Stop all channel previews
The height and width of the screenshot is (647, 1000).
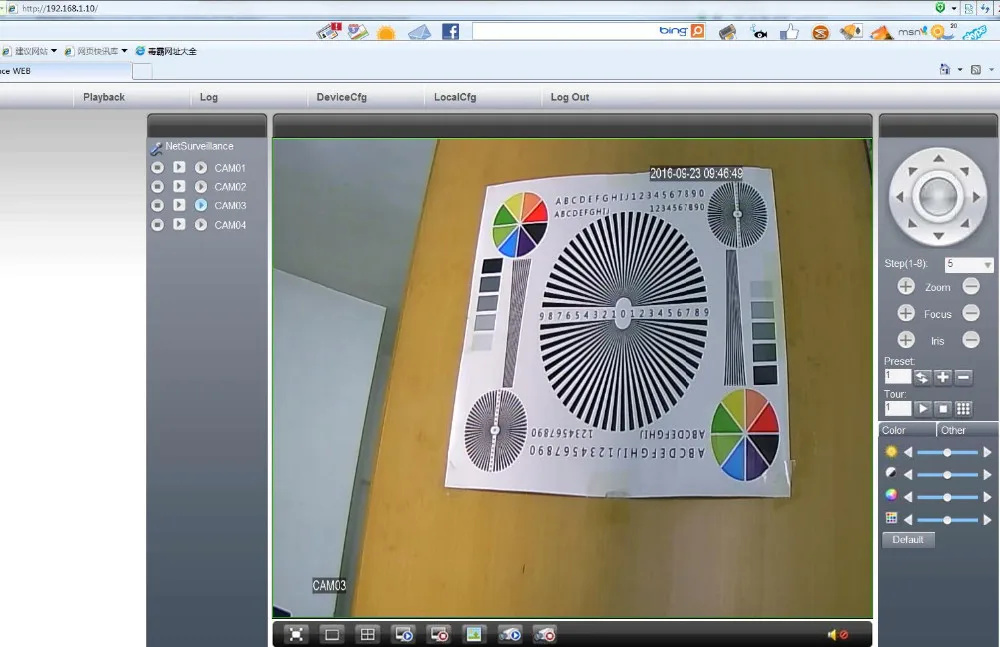[x=439, y=634]
